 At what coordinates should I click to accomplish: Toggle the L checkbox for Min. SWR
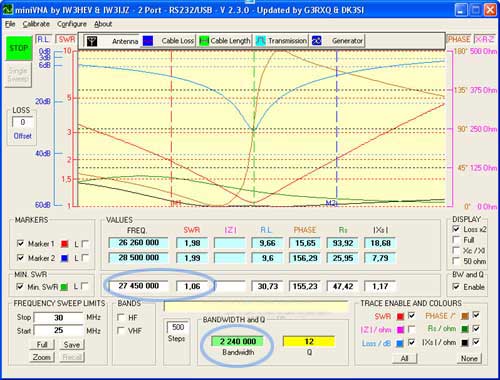coord(84,286)
